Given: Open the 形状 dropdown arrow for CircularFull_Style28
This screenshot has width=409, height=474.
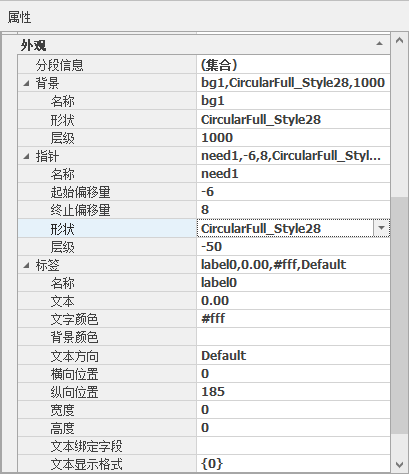Looking at the screenshot, I should (x=382, y=228).
